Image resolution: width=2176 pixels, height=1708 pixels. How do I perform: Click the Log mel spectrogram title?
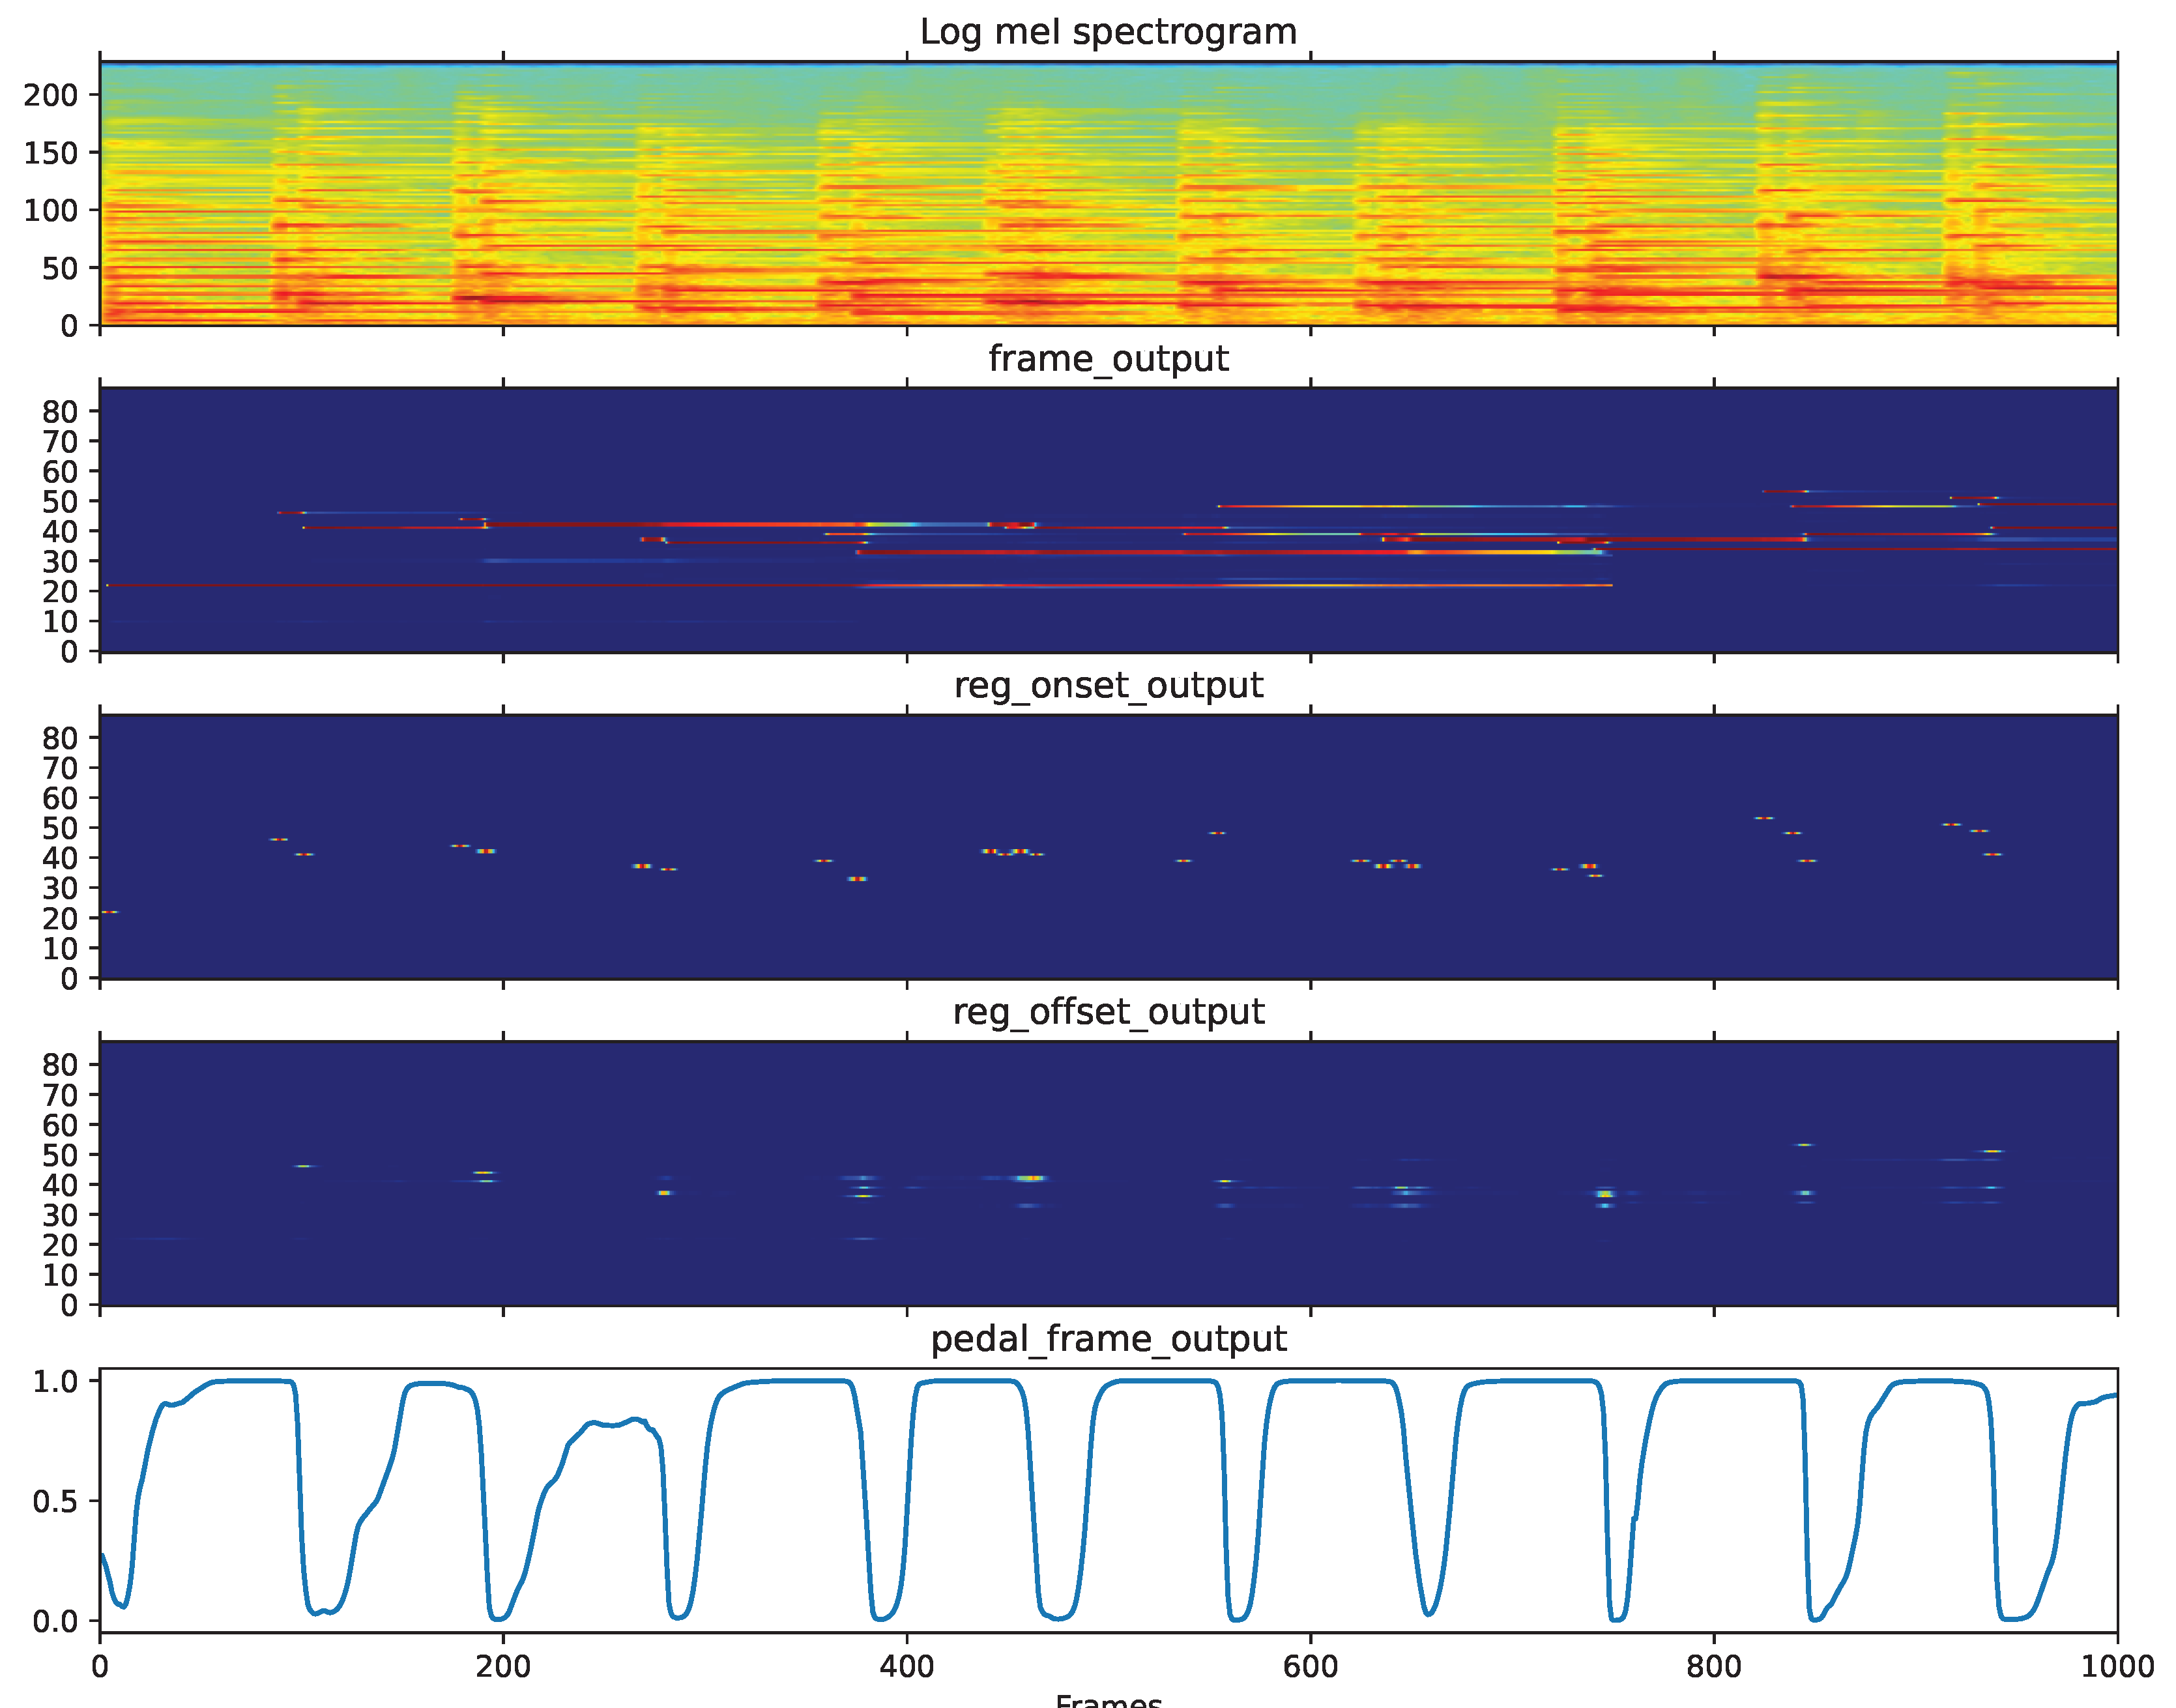1108,32
